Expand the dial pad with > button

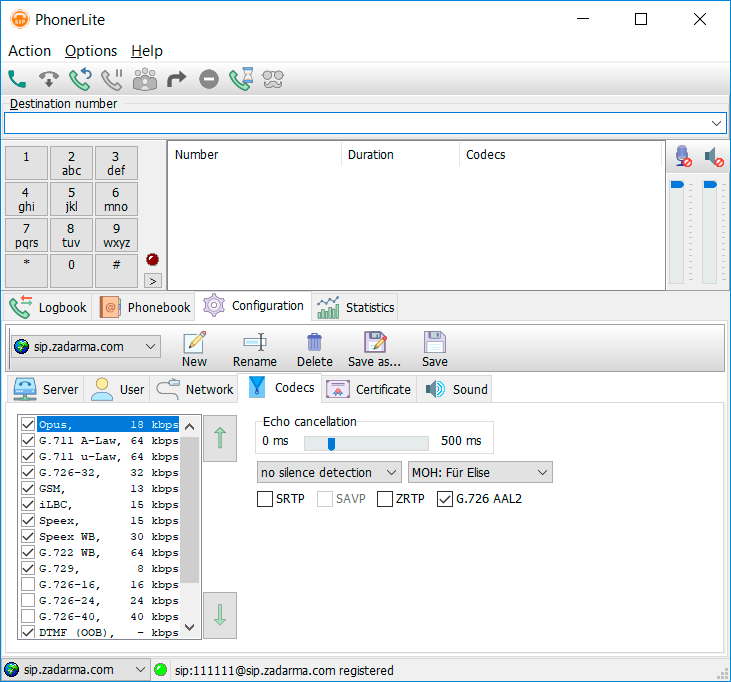pos(153,281)
